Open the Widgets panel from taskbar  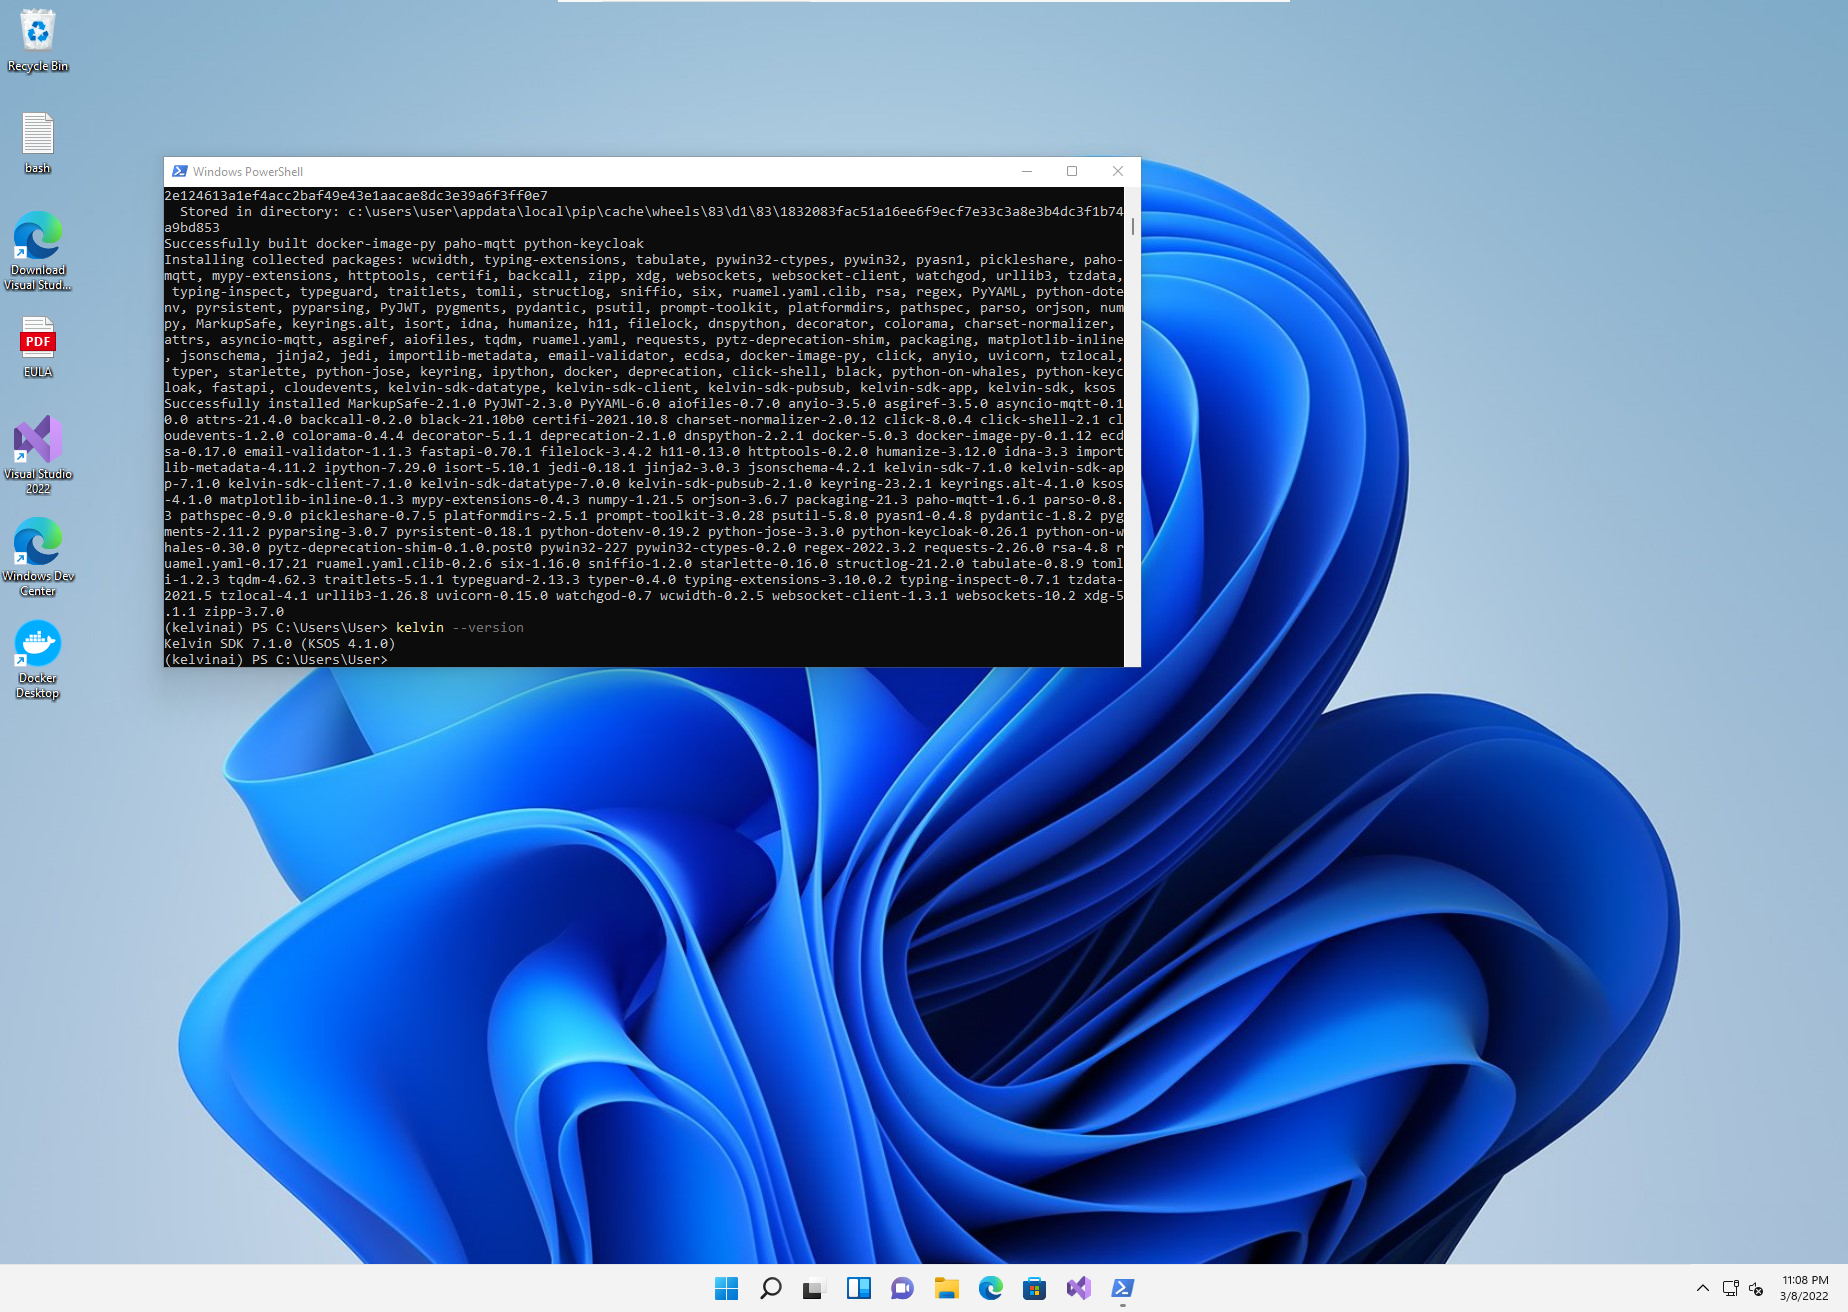point(858,1288)
